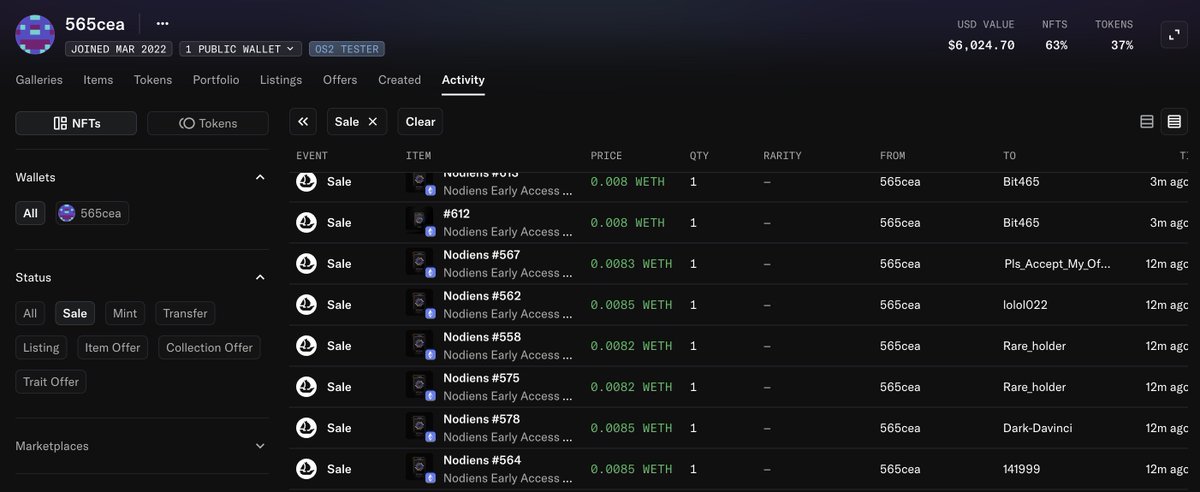Remove the Sale filter chip X
The image size is (1200, 492).
(373, 122)
